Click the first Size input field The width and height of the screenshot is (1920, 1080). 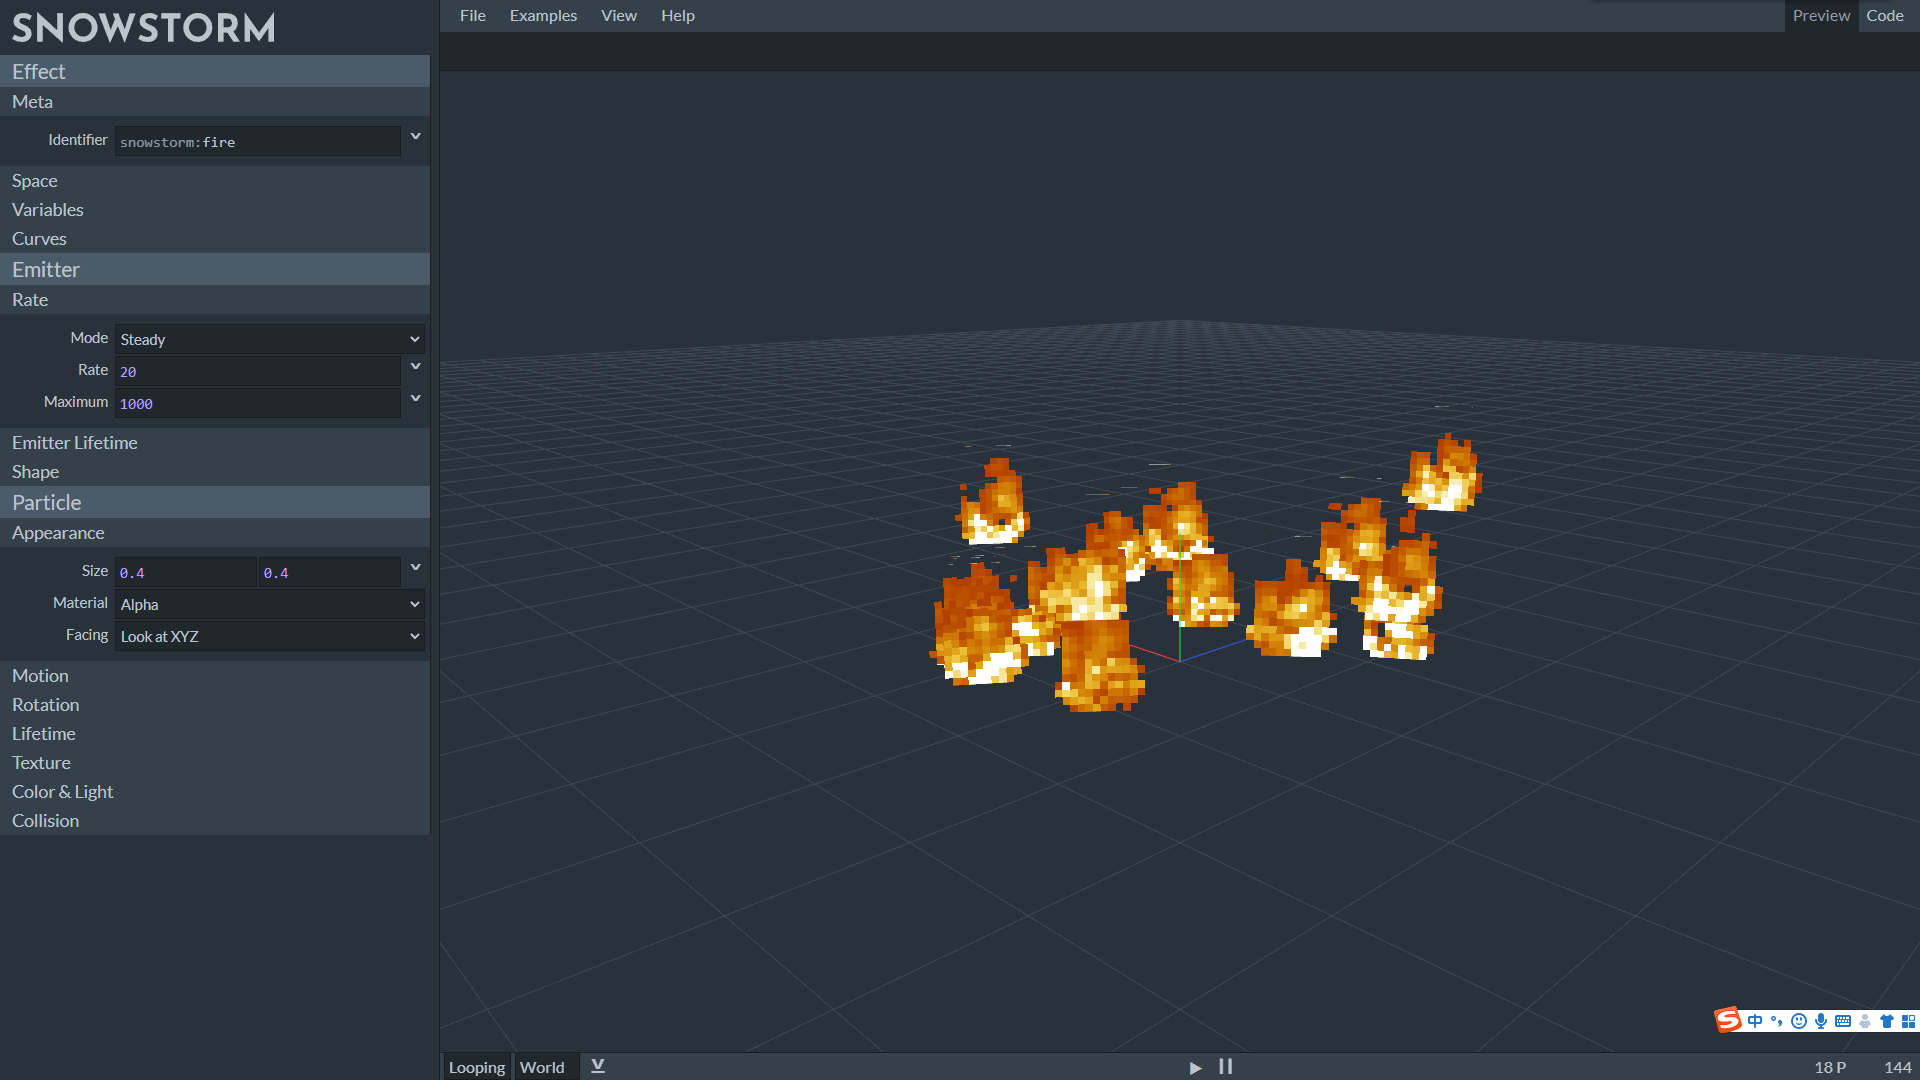(x=186, y=572)
